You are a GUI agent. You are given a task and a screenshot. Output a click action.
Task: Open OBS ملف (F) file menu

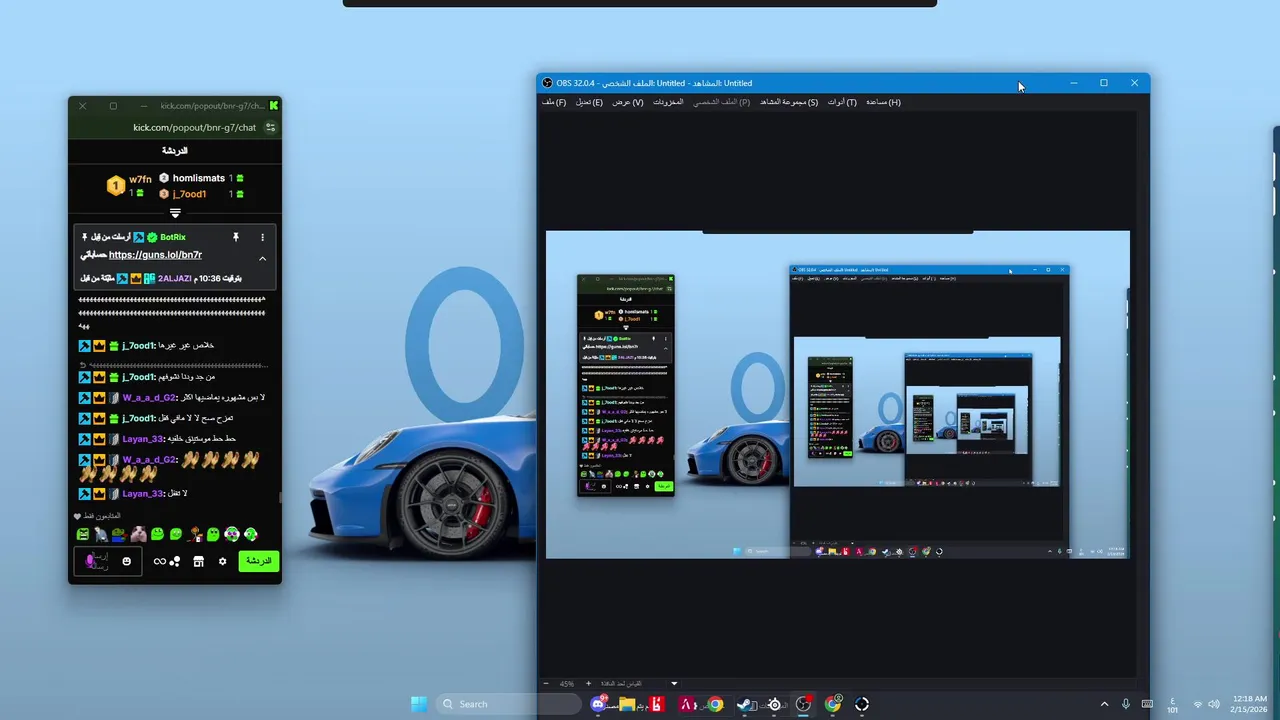(x=554, y=102)
